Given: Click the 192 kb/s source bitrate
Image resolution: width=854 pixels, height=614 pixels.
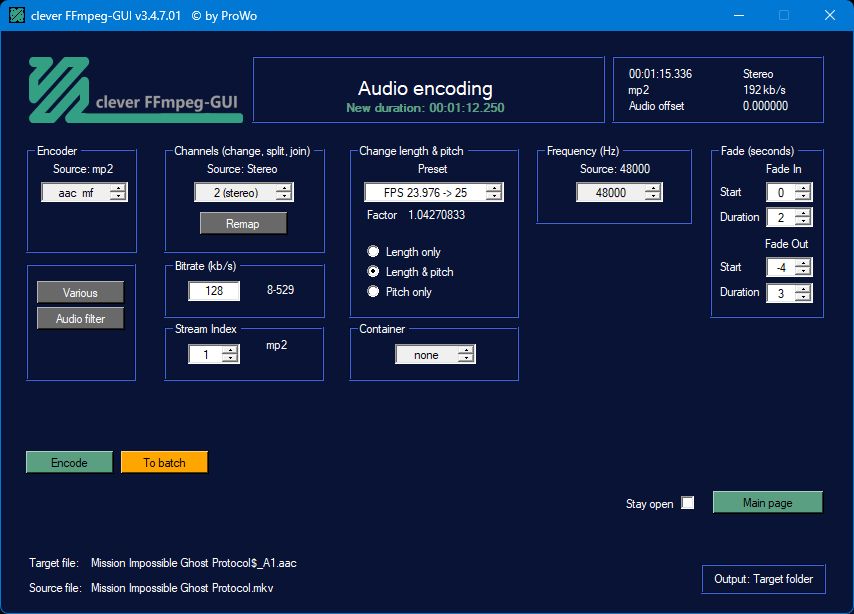Looking at the screenshot, I should 764,90.
